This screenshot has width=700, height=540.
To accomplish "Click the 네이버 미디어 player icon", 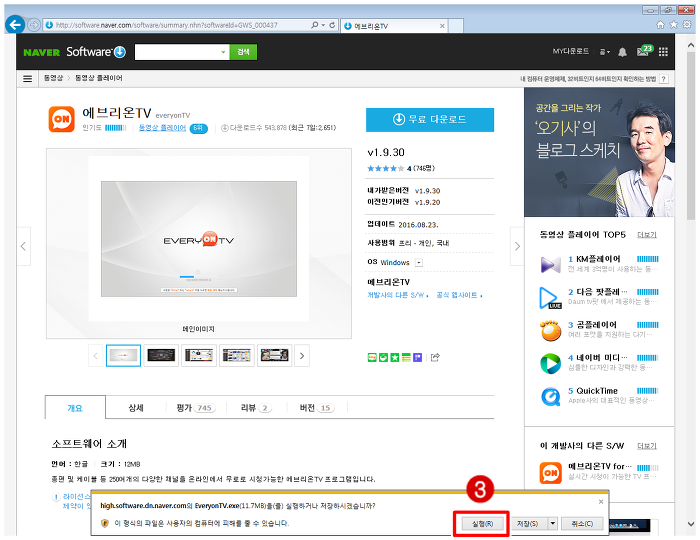I will 550,363.
